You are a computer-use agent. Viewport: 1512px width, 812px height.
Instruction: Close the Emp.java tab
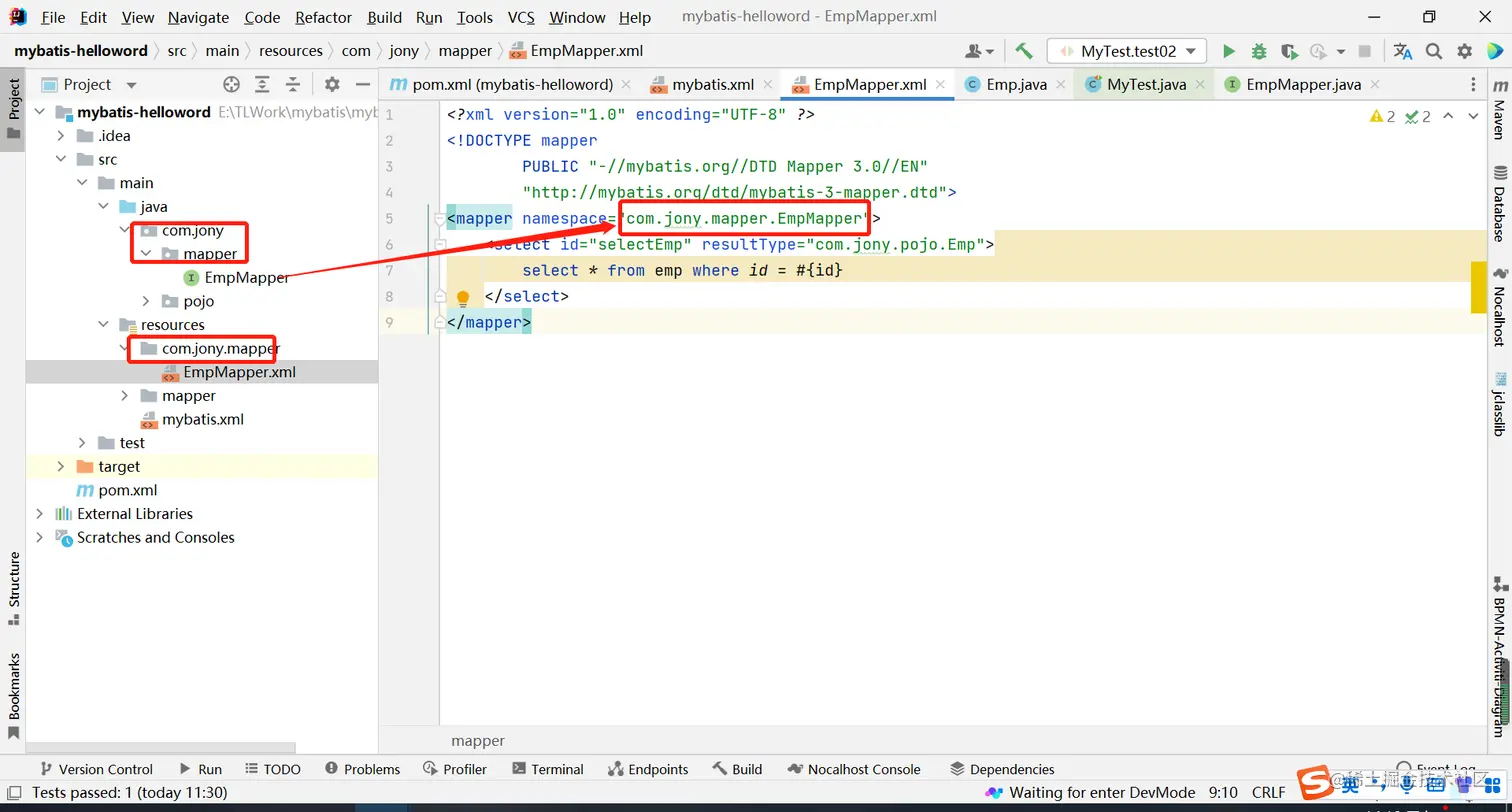coord(1061,85)
